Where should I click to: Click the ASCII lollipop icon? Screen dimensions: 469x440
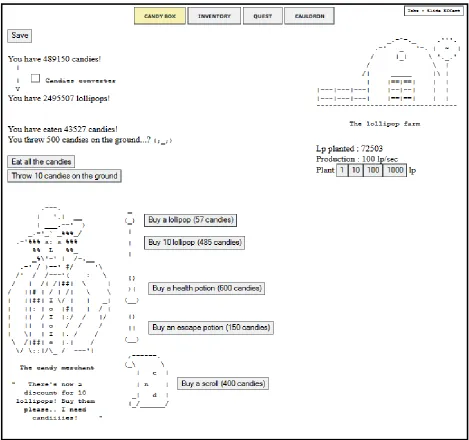pos(130,234)
